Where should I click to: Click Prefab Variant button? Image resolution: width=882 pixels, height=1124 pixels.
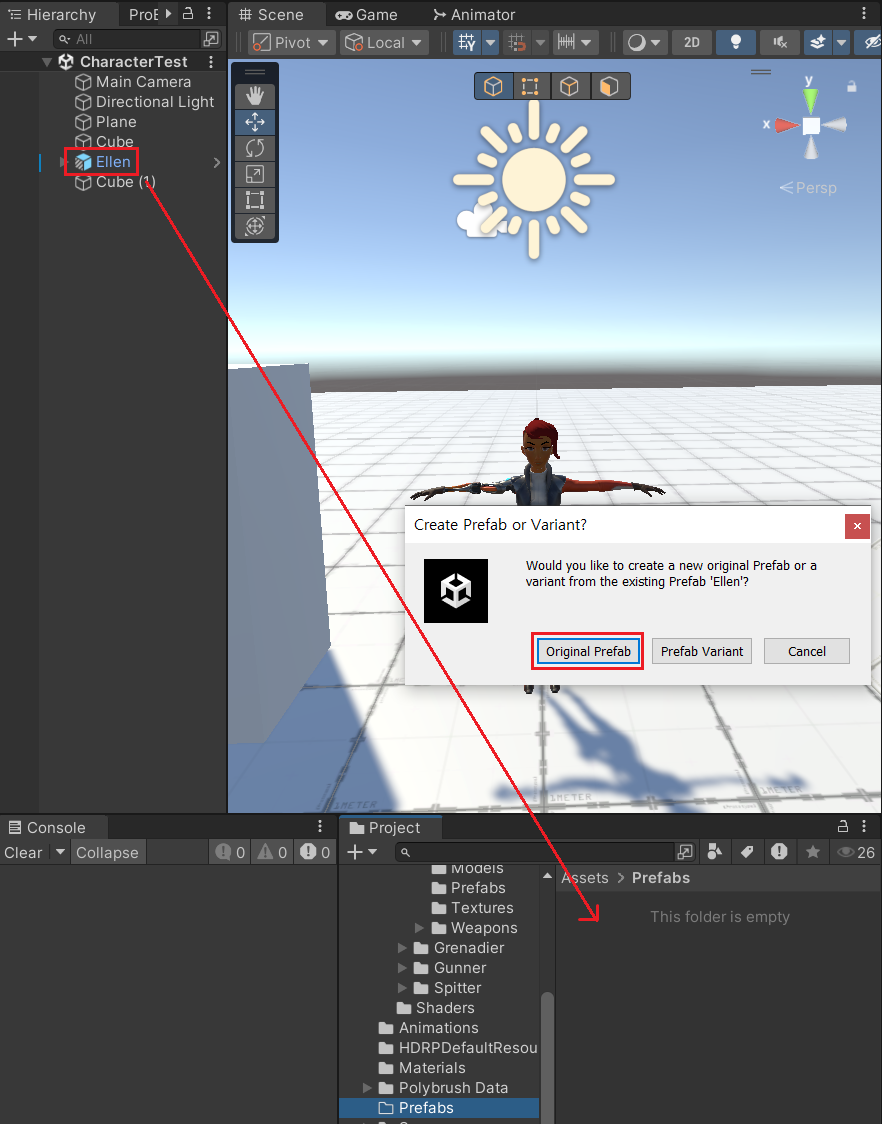tap(702, 652)
